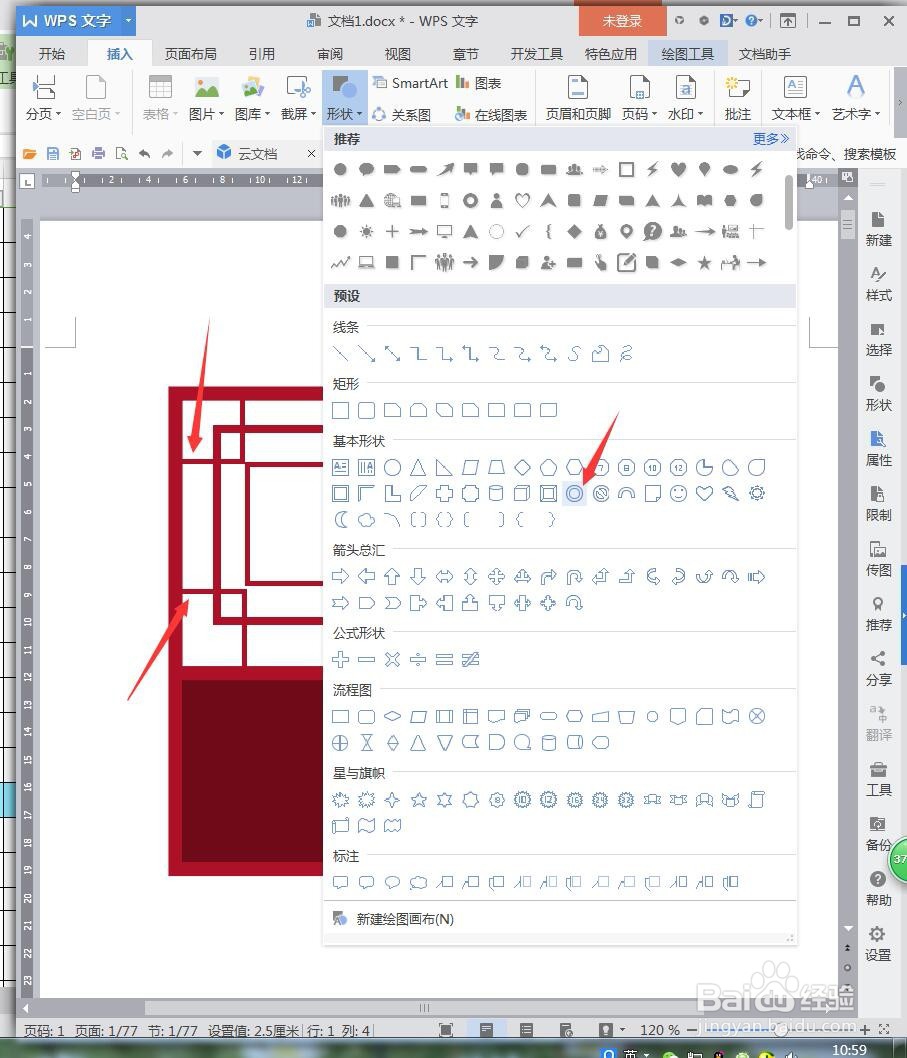This screenshot has width=907, height=1058.
Task: Pick the right arrow in block arrows
Action: pos(341,576)
